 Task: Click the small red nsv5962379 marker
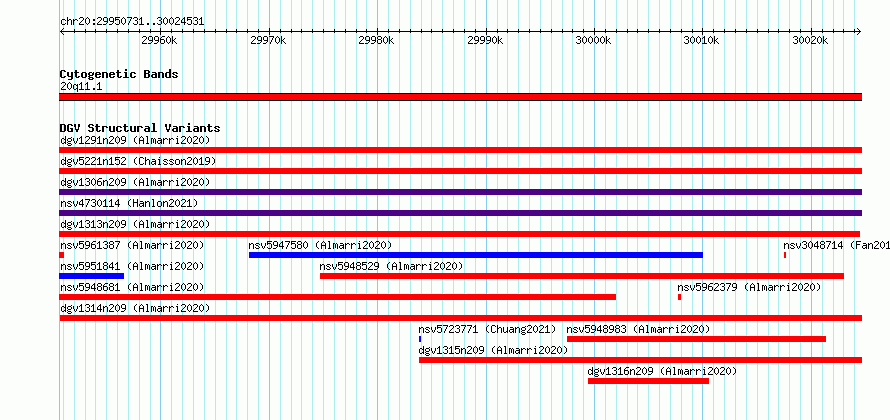[679, 297]
